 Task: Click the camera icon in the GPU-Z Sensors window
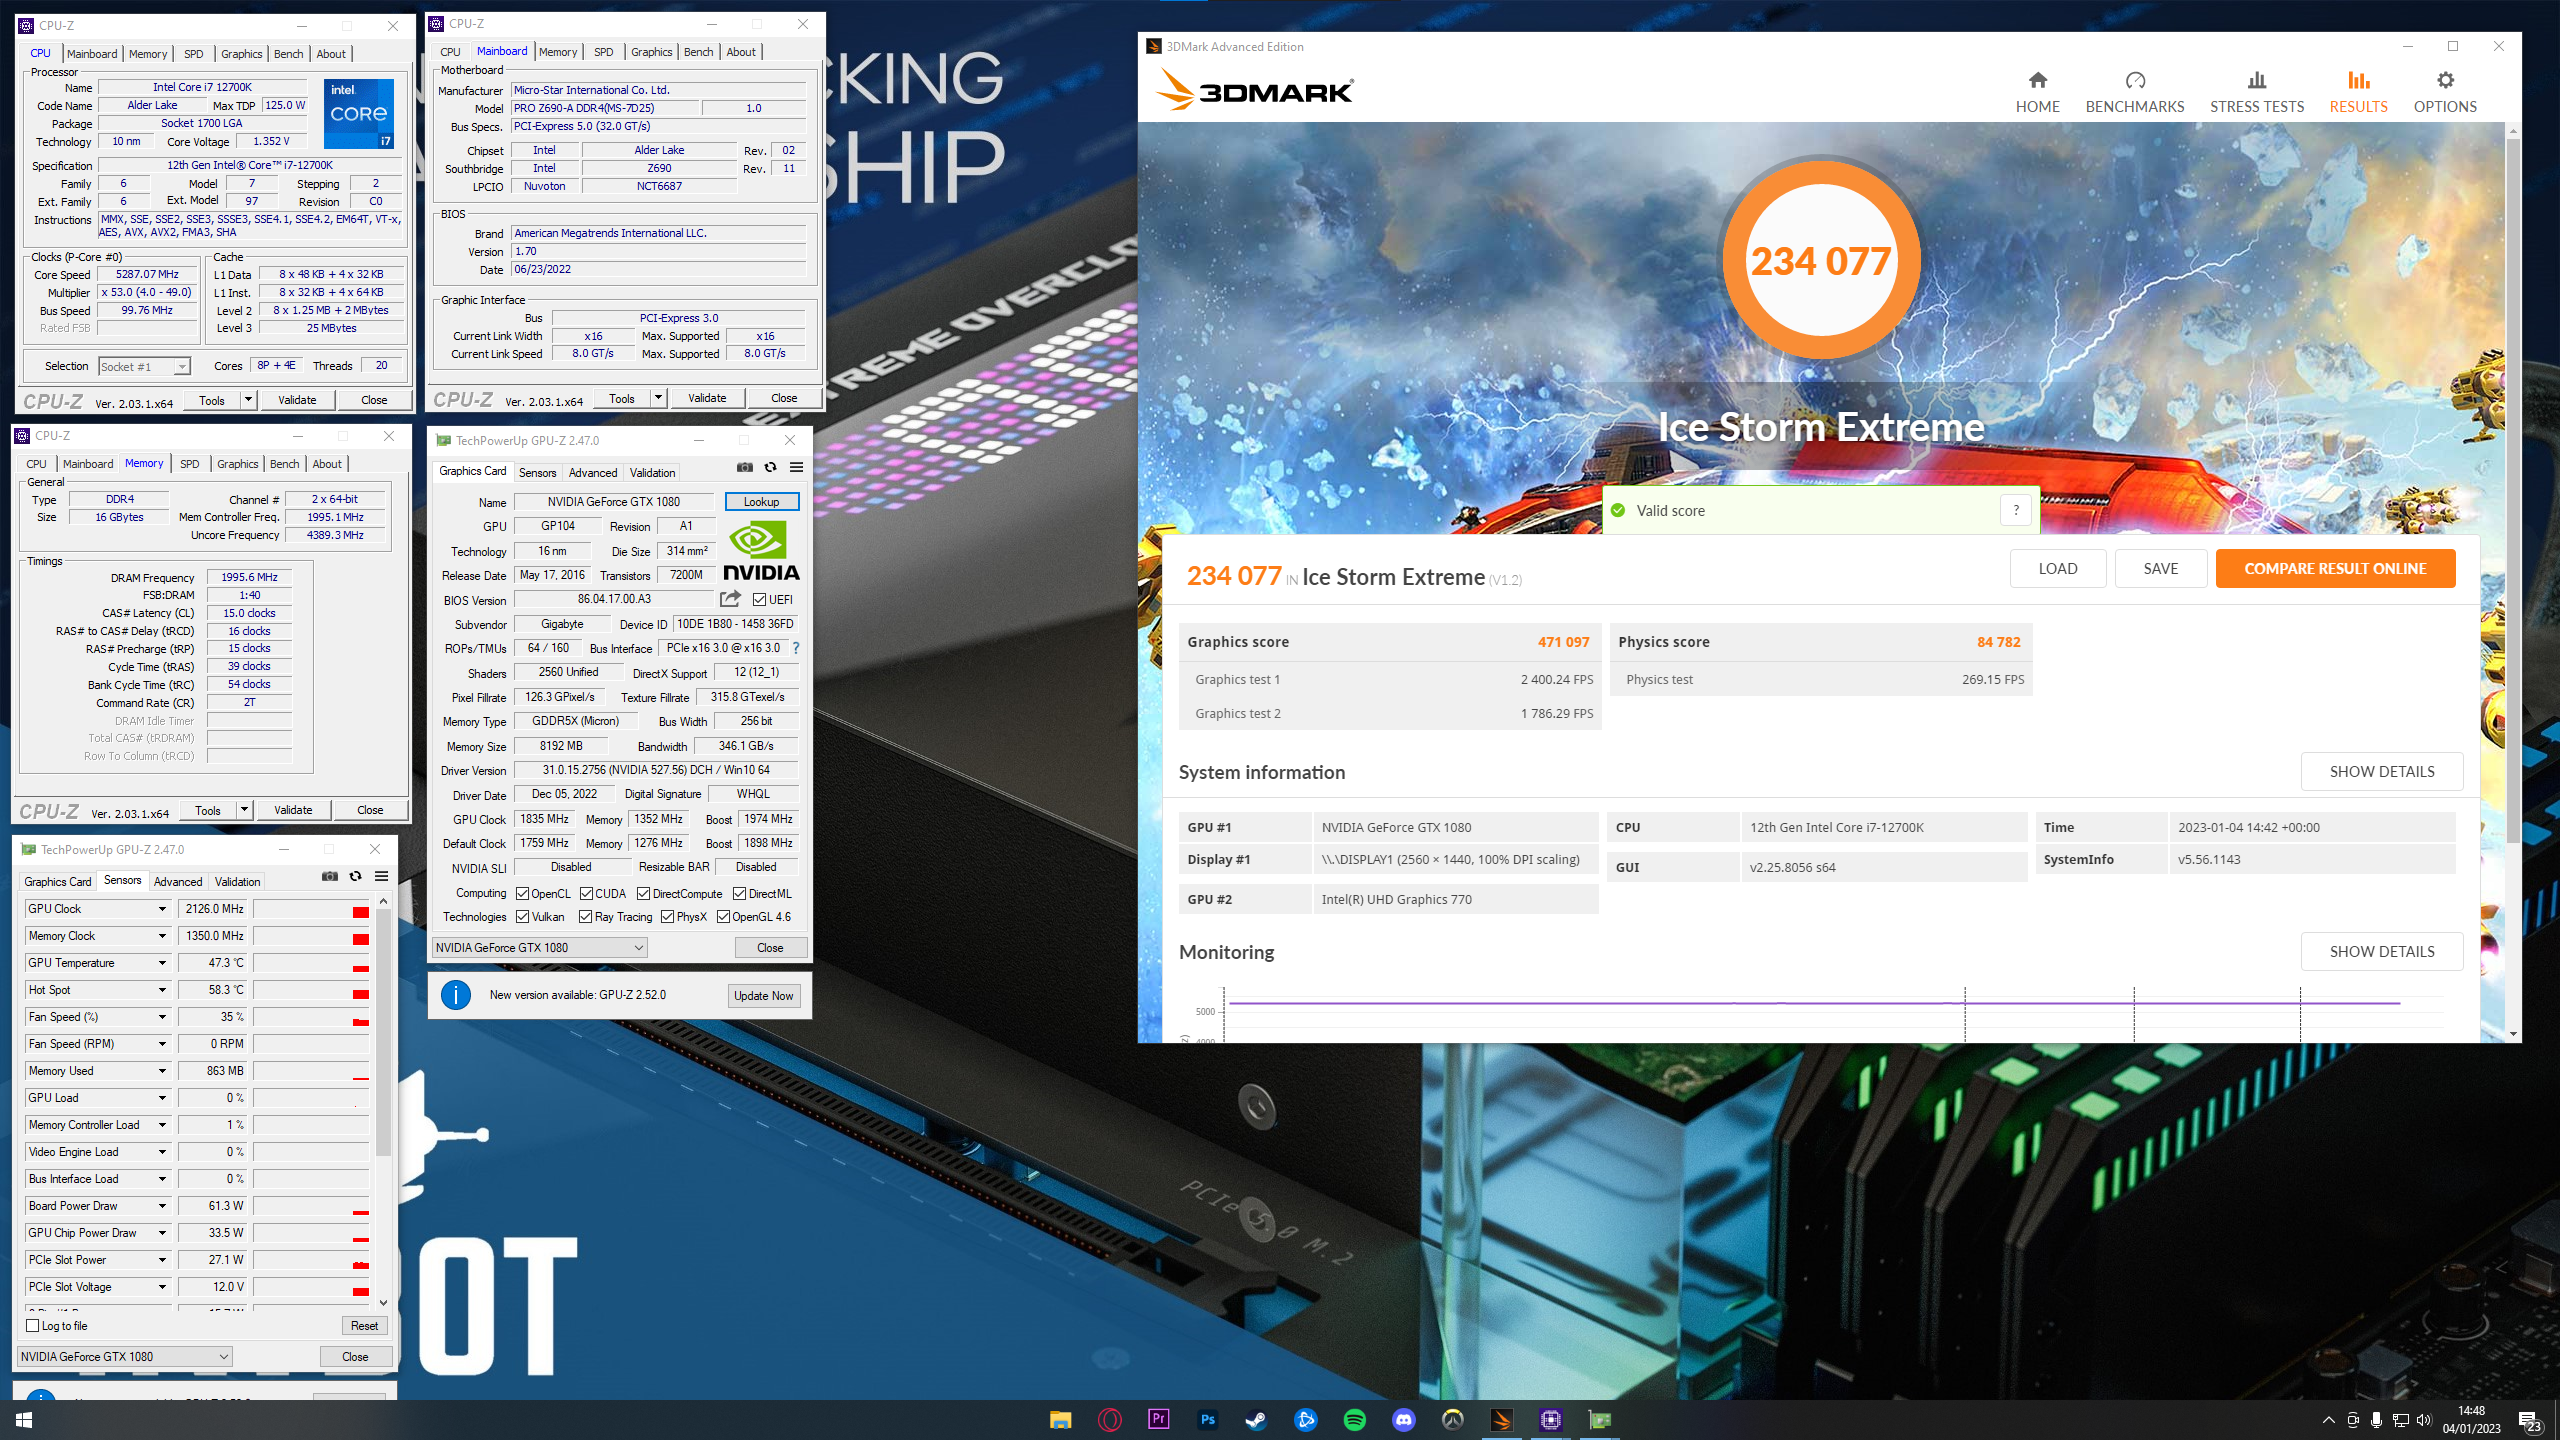(x=330, y=876)
